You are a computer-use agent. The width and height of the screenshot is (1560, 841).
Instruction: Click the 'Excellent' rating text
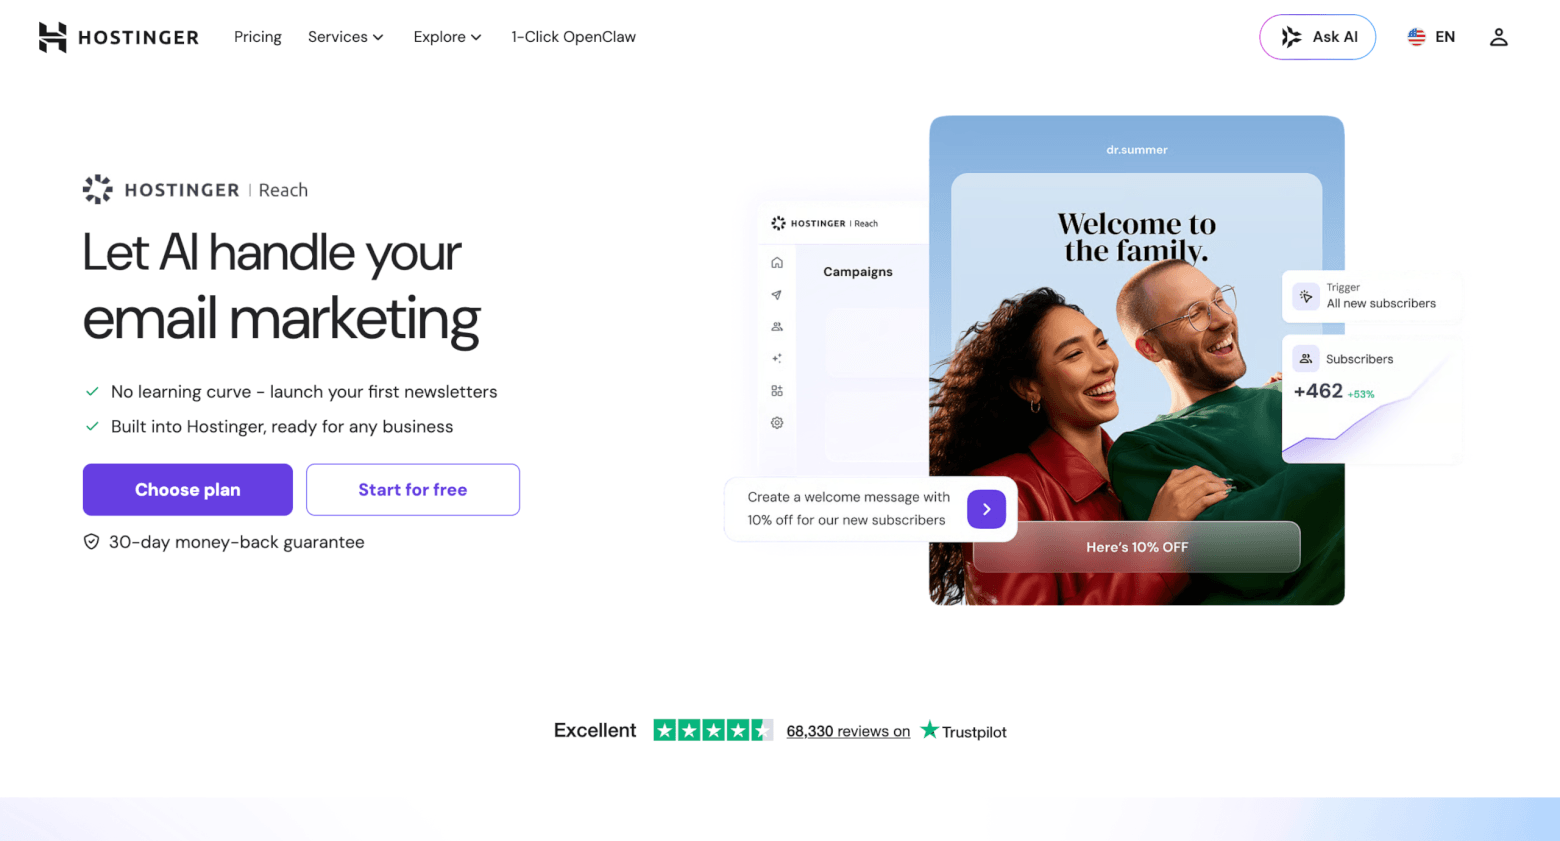click(x=595, y=731)
